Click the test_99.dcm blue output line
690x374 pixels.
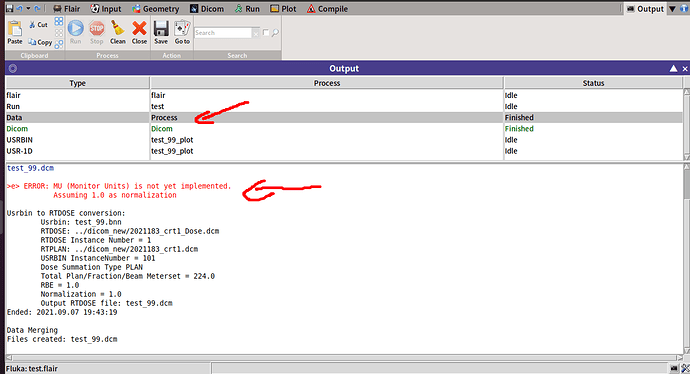coord(30,168)
